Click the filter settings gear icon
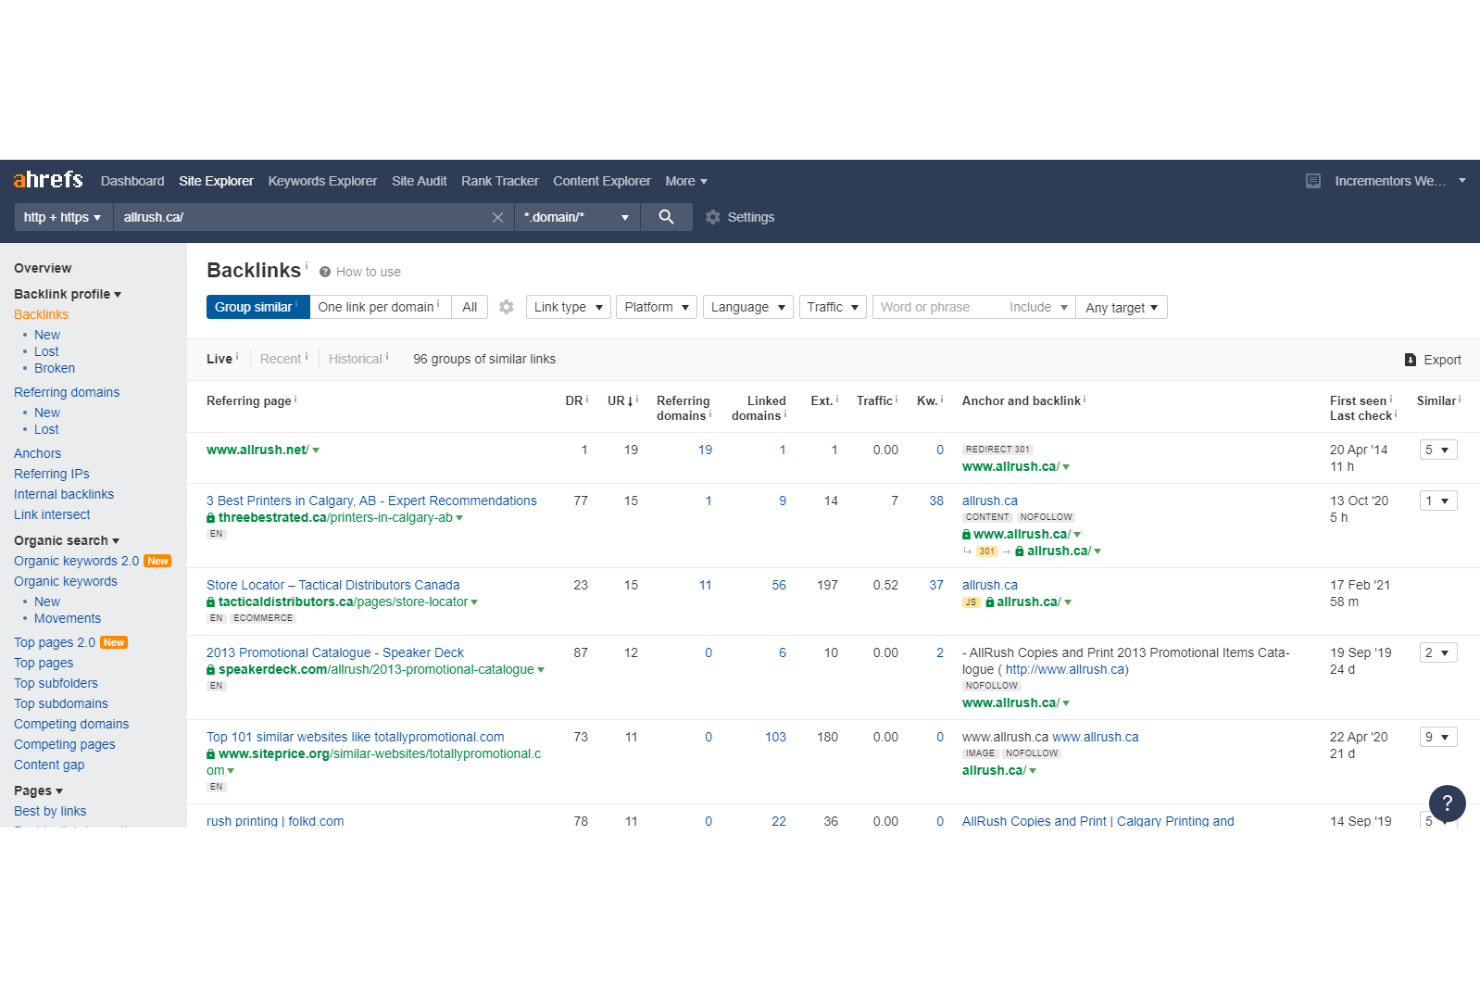 pos(506,307)
